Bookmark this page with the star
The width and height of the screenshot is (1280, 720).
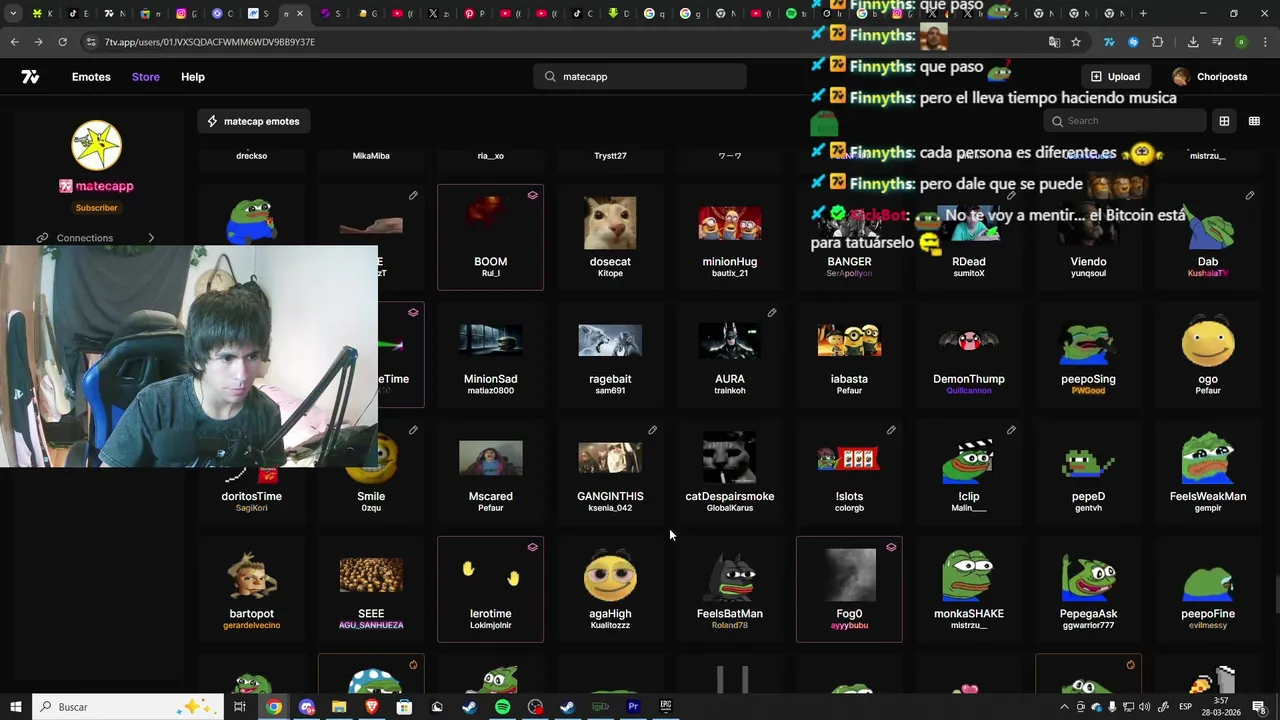[1076, 42]
